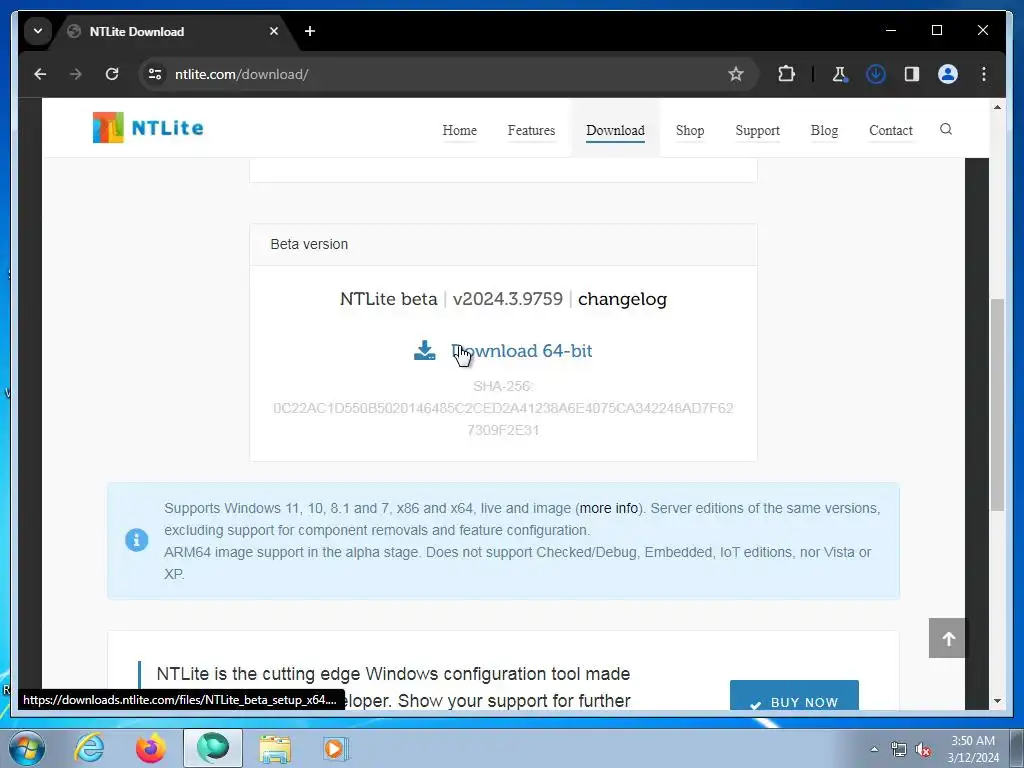Click the page scrollbar thumb
The width and height of the screenshot is (1024, 768).
click(x=997, y=404)
